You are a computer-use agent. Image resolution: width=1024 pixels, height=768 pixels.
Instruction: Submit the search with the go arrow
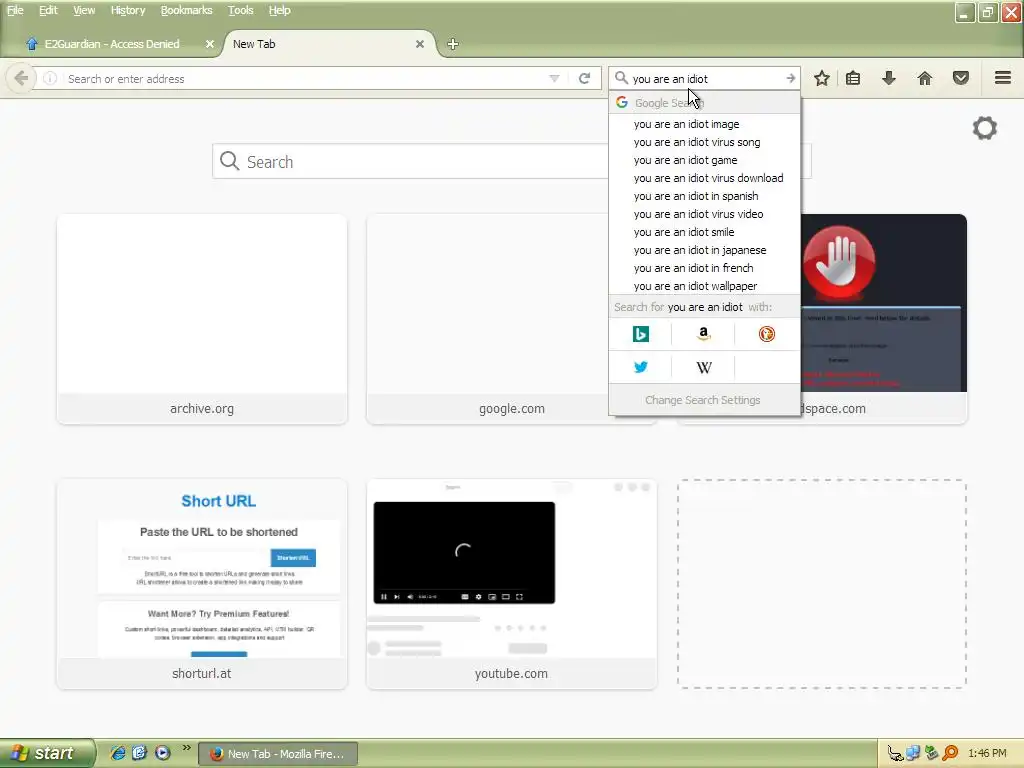click(x=790, y=78)
